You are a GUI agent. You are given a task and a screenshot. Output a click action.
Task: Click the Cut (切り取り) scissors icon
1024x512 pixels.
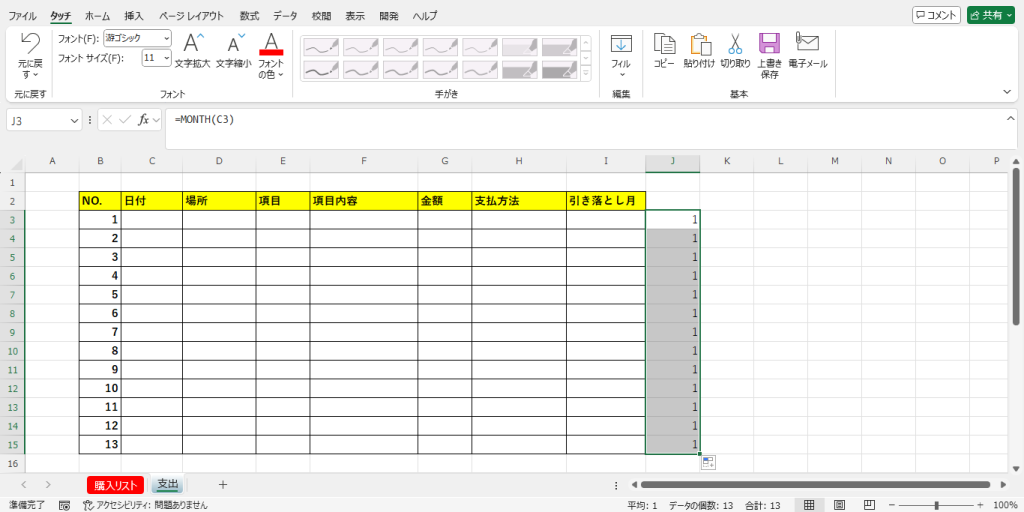click(735, 44)
